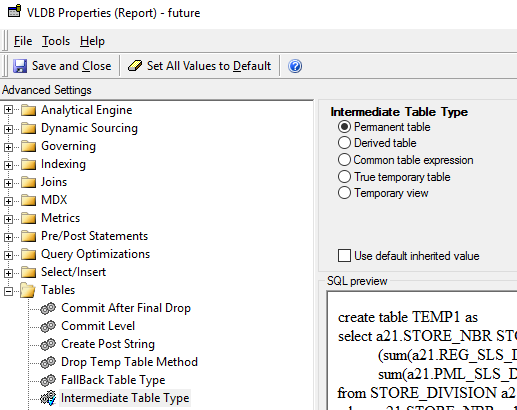Choose the Temporary view option
The width and height of the screenshot is (517, 410).
coord(344,193)
